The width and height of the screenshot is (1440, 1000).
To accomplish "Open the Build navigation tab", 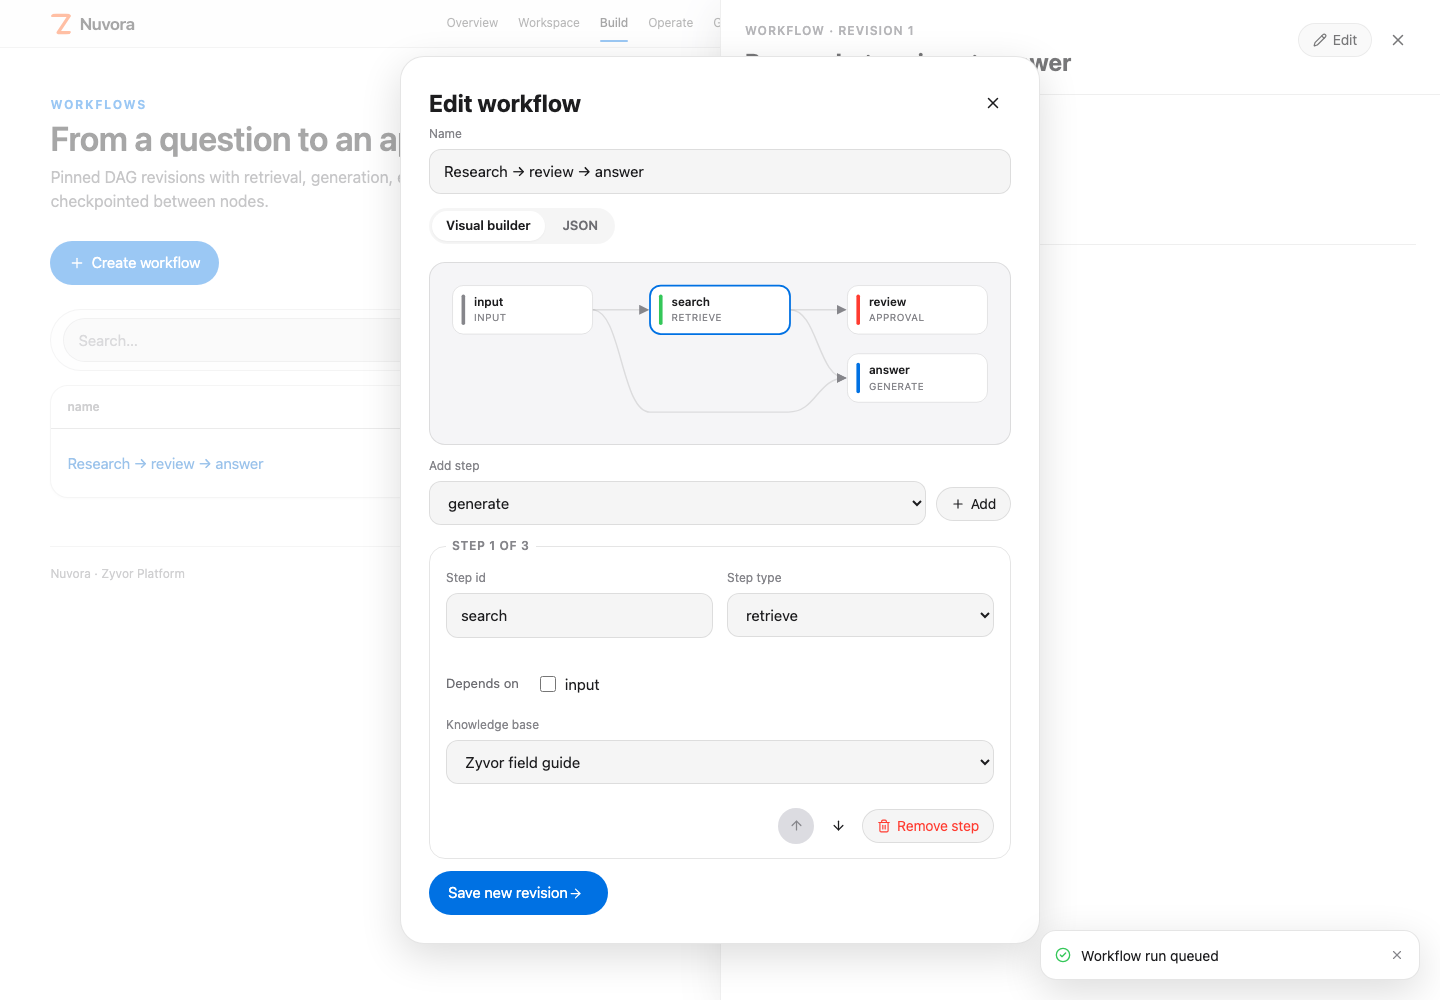I will 614,23.
